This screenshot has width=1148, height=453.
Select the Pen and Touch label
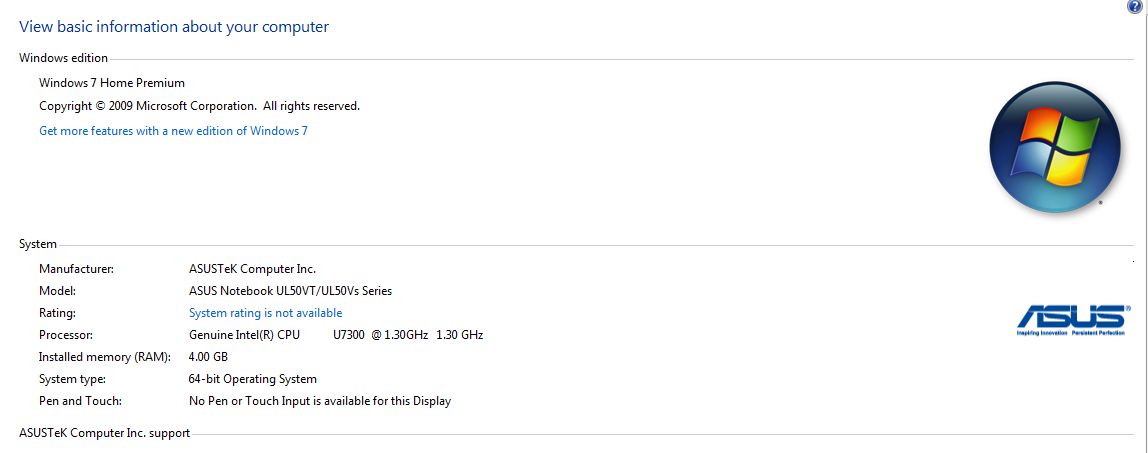(x=81, y=401)
